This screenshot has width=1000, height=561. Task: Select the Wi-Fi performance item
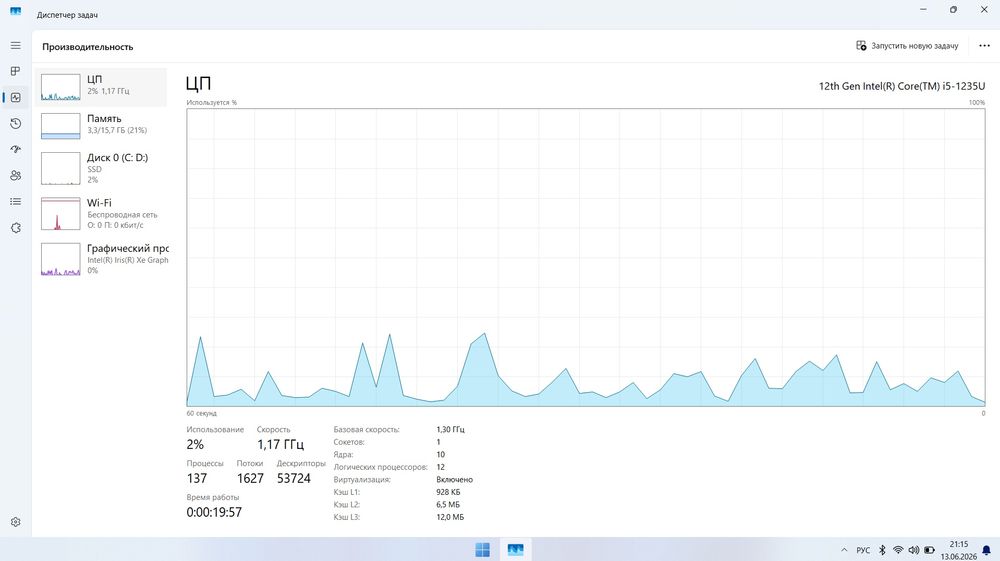click(x=101, y=214)
